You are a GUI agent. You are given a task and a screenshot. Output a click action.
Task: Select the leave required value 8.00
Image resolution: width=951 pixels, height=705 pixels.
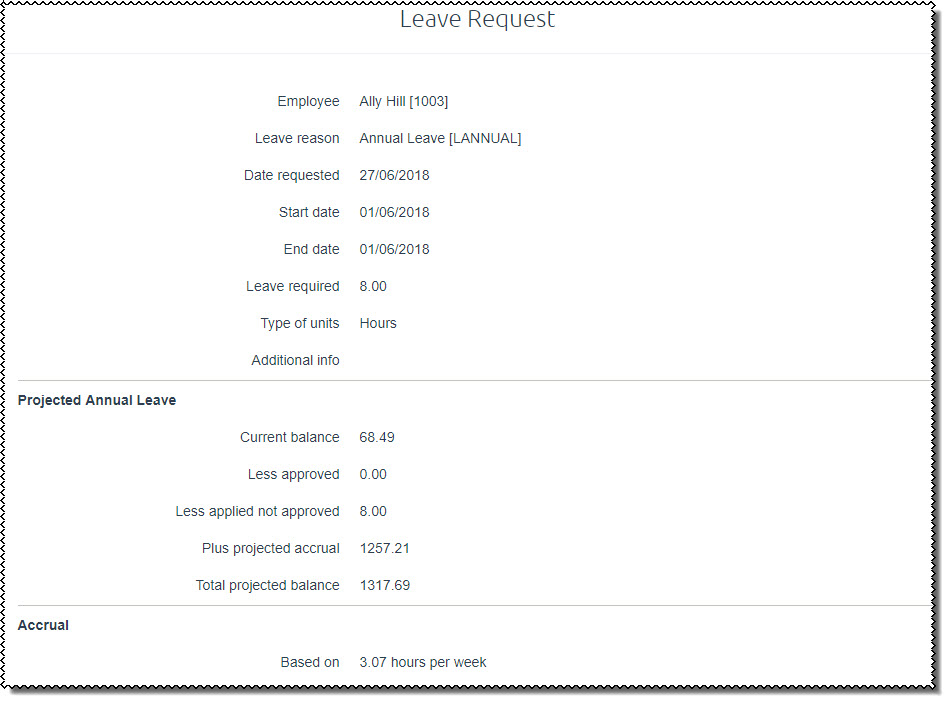coord(372,286)
